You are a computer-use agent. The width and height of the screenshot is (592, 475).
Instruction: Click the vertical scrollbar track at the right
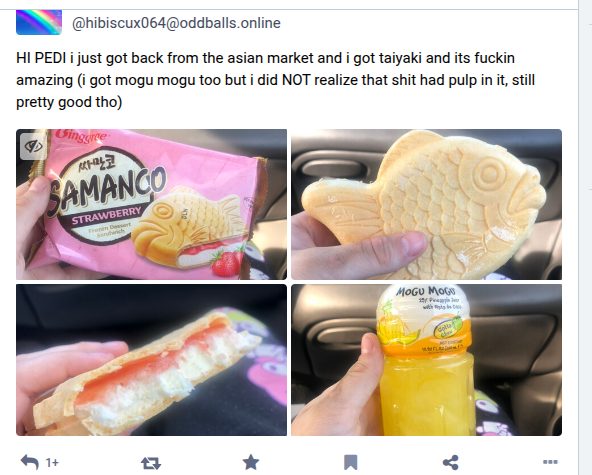click(585, 238)
